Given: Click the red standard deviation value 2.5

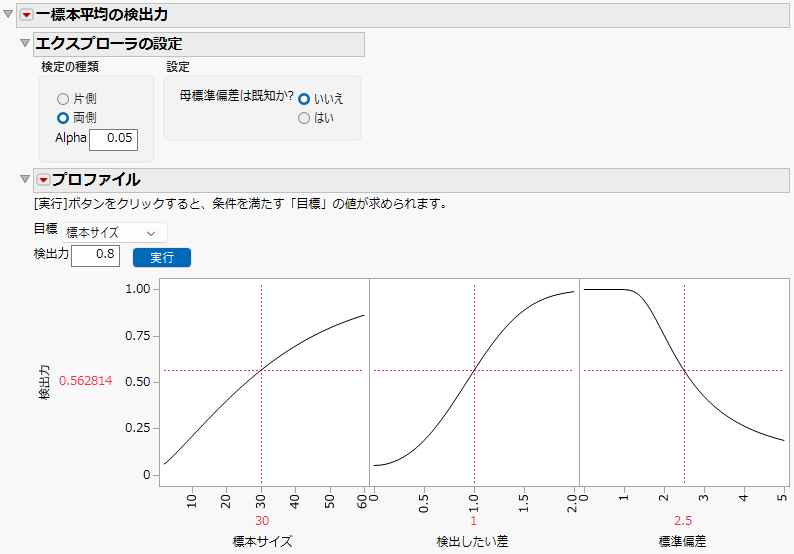Looking at the screenshot, I should click(x=683, y=521).
